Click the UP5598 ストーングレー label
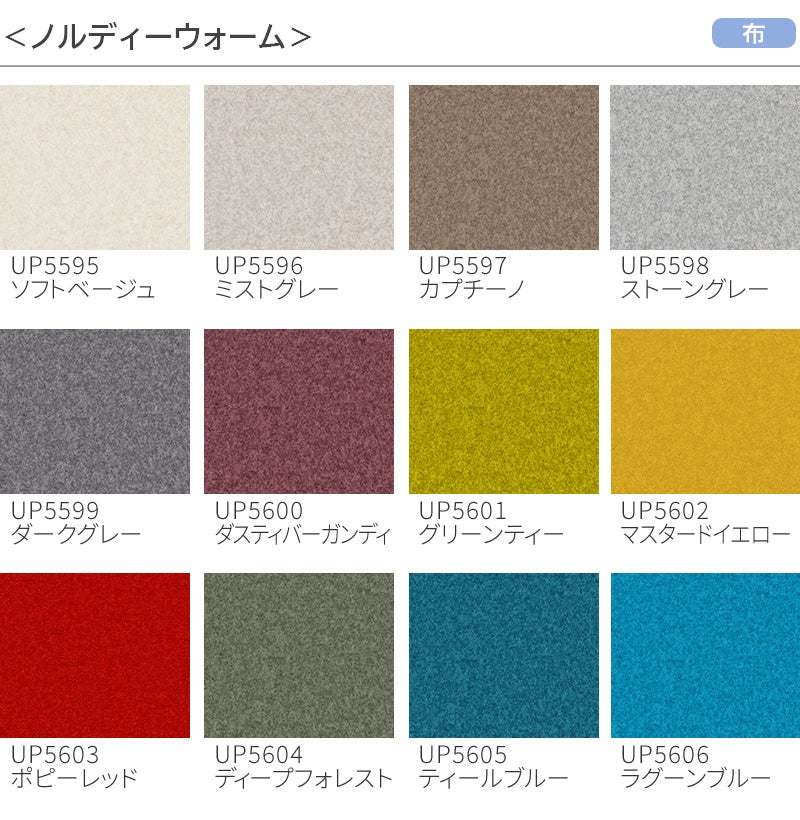The width and height of the screenshot is (800, 820). point(694,278)
